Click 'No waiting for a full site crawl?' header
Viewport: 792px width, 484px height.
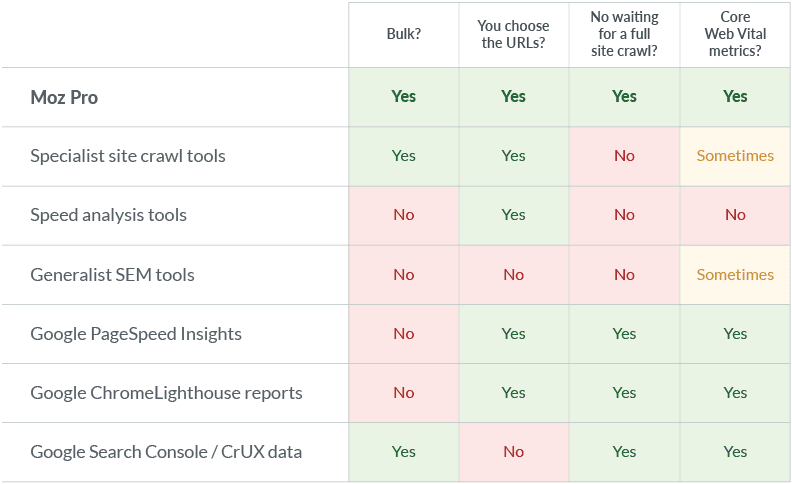(624, 34)
